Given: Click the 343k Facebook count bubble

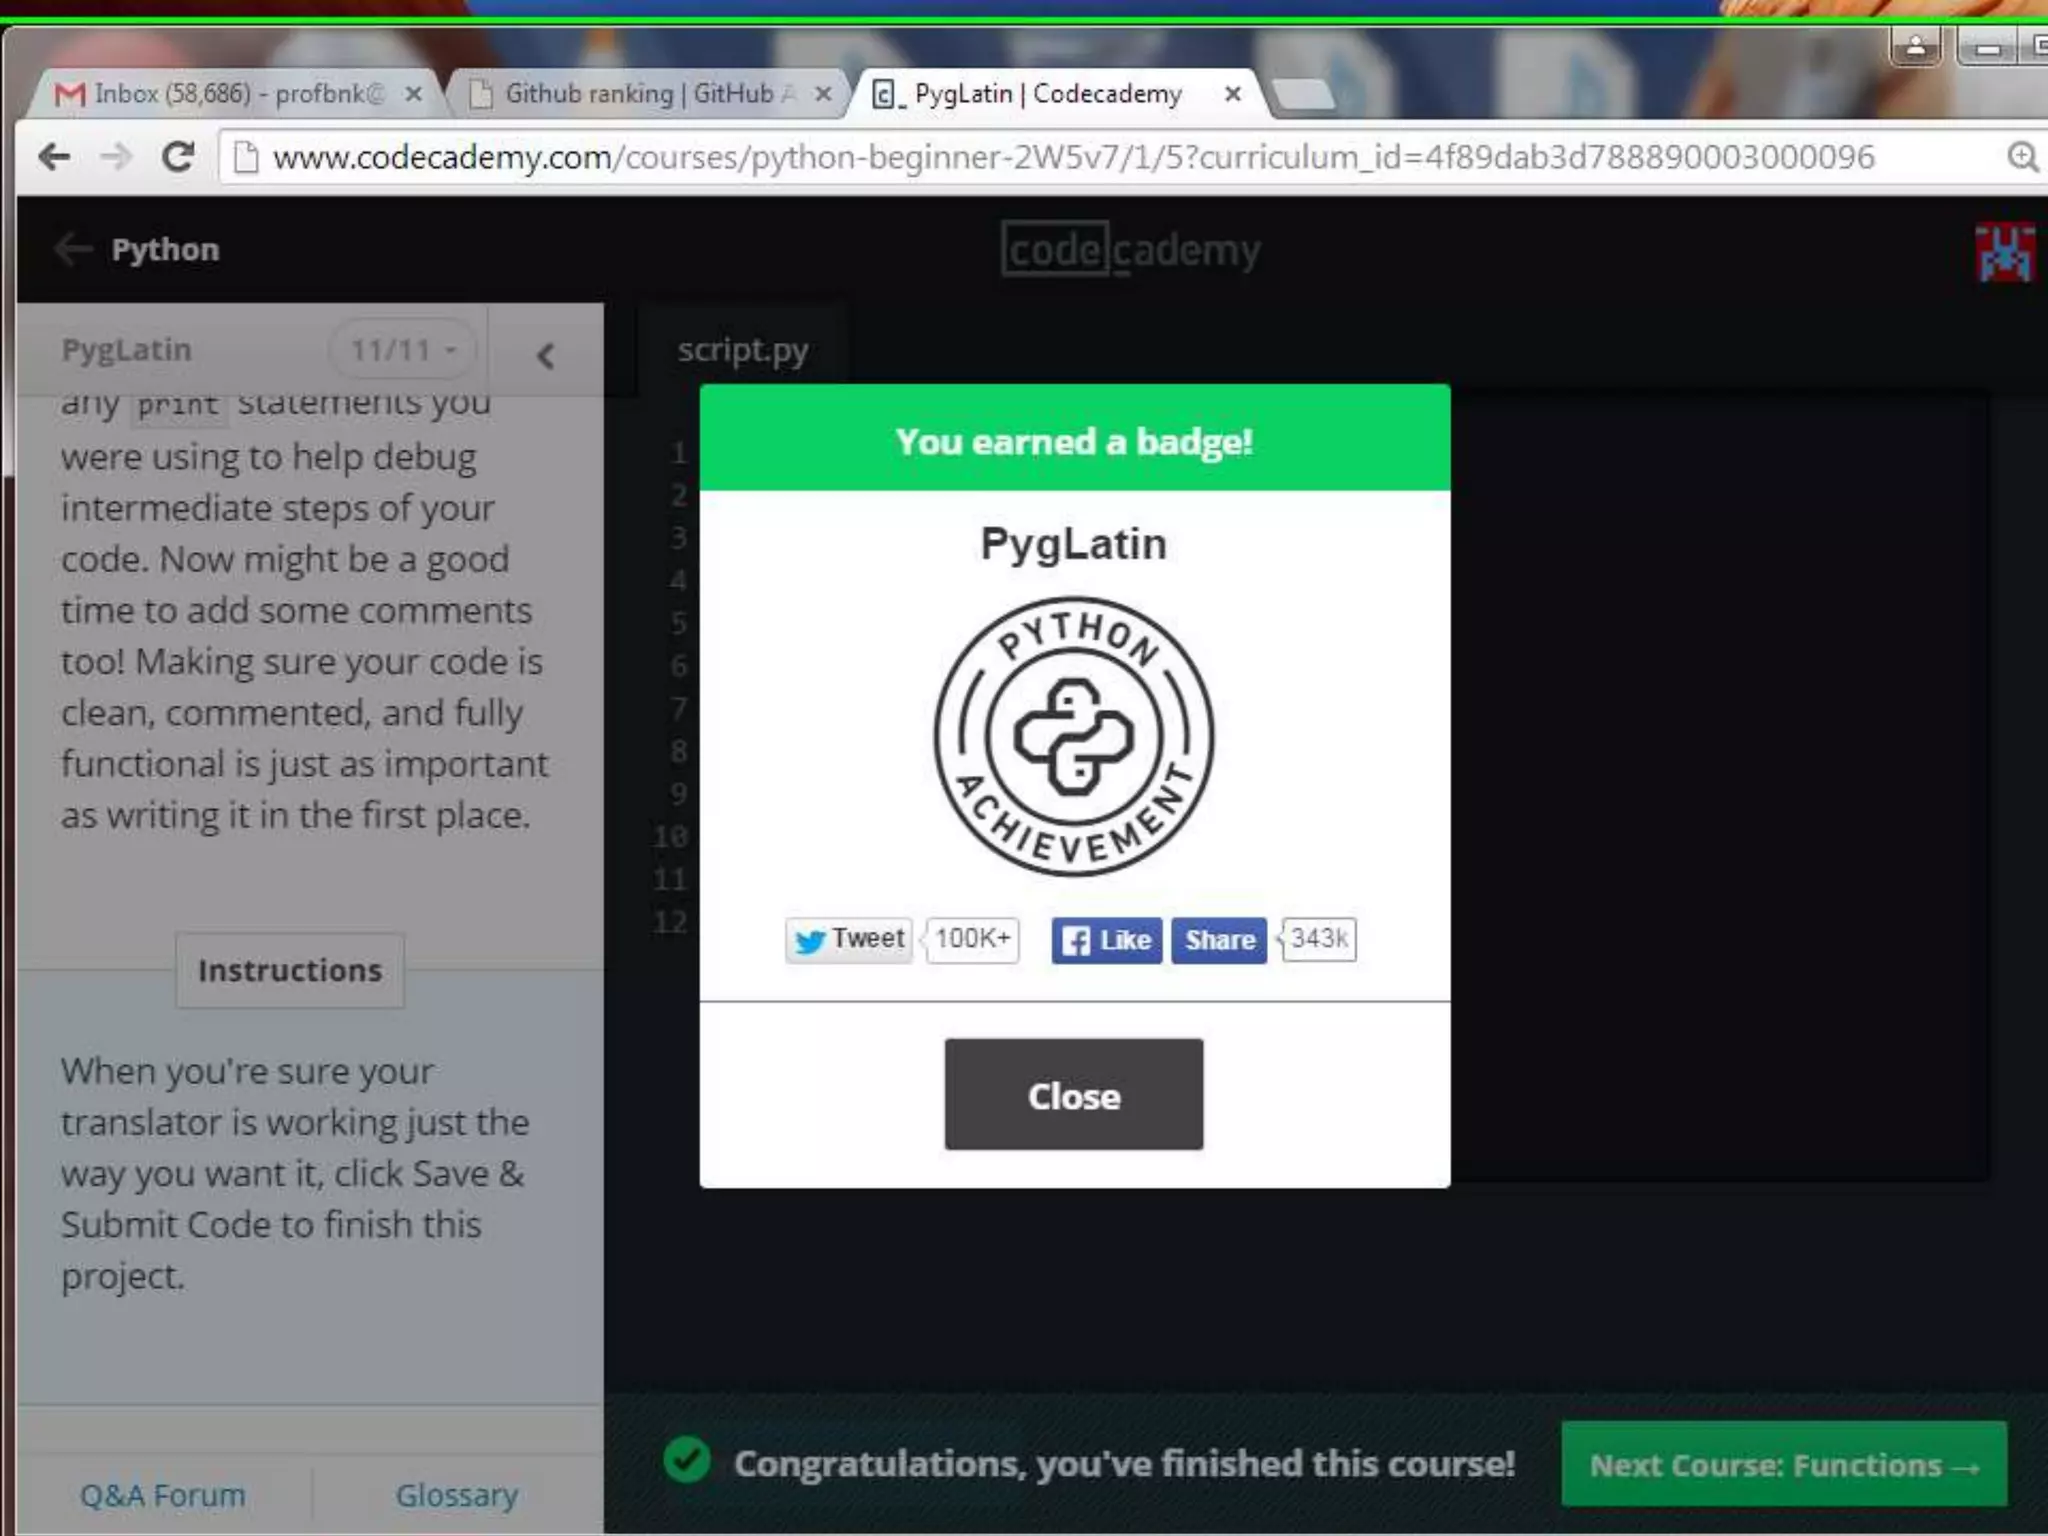Looking at the screenshot, I should [1318, 939].
